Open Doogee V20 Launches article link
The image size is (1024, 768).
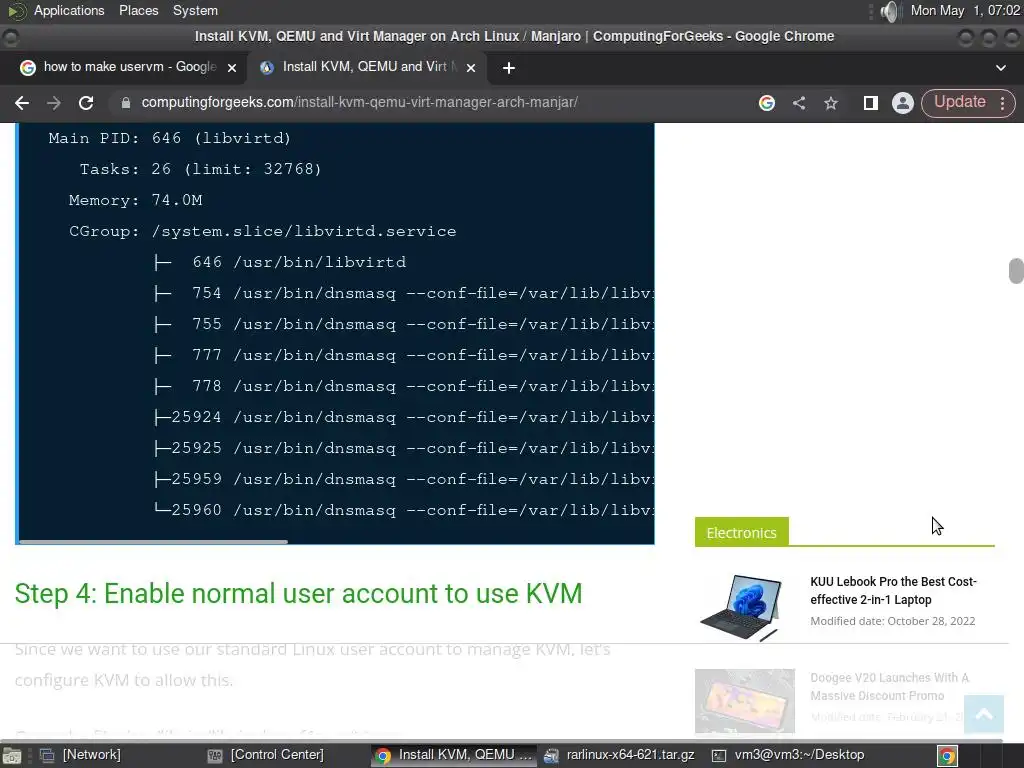pyautogui.click(x=889, y=686)
